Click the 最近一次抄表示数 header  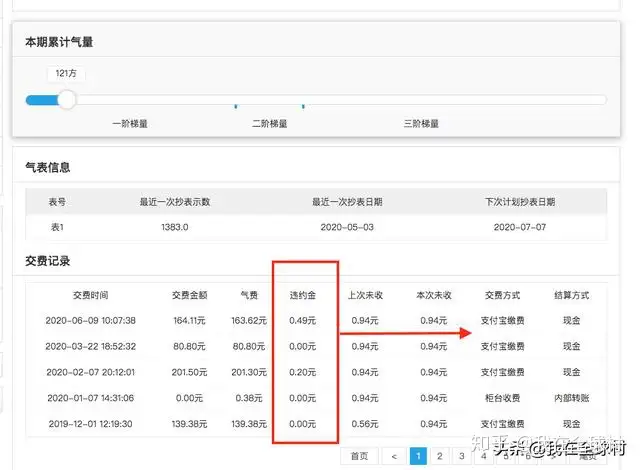click(x=175, y=202)
